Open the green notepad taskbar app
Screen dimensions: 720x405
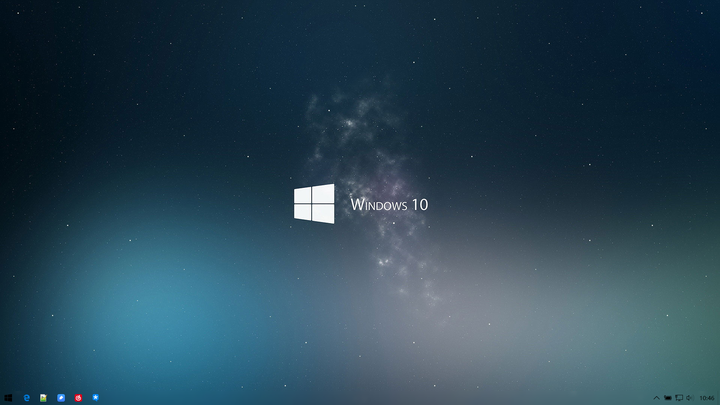click(x=43, y=398)
